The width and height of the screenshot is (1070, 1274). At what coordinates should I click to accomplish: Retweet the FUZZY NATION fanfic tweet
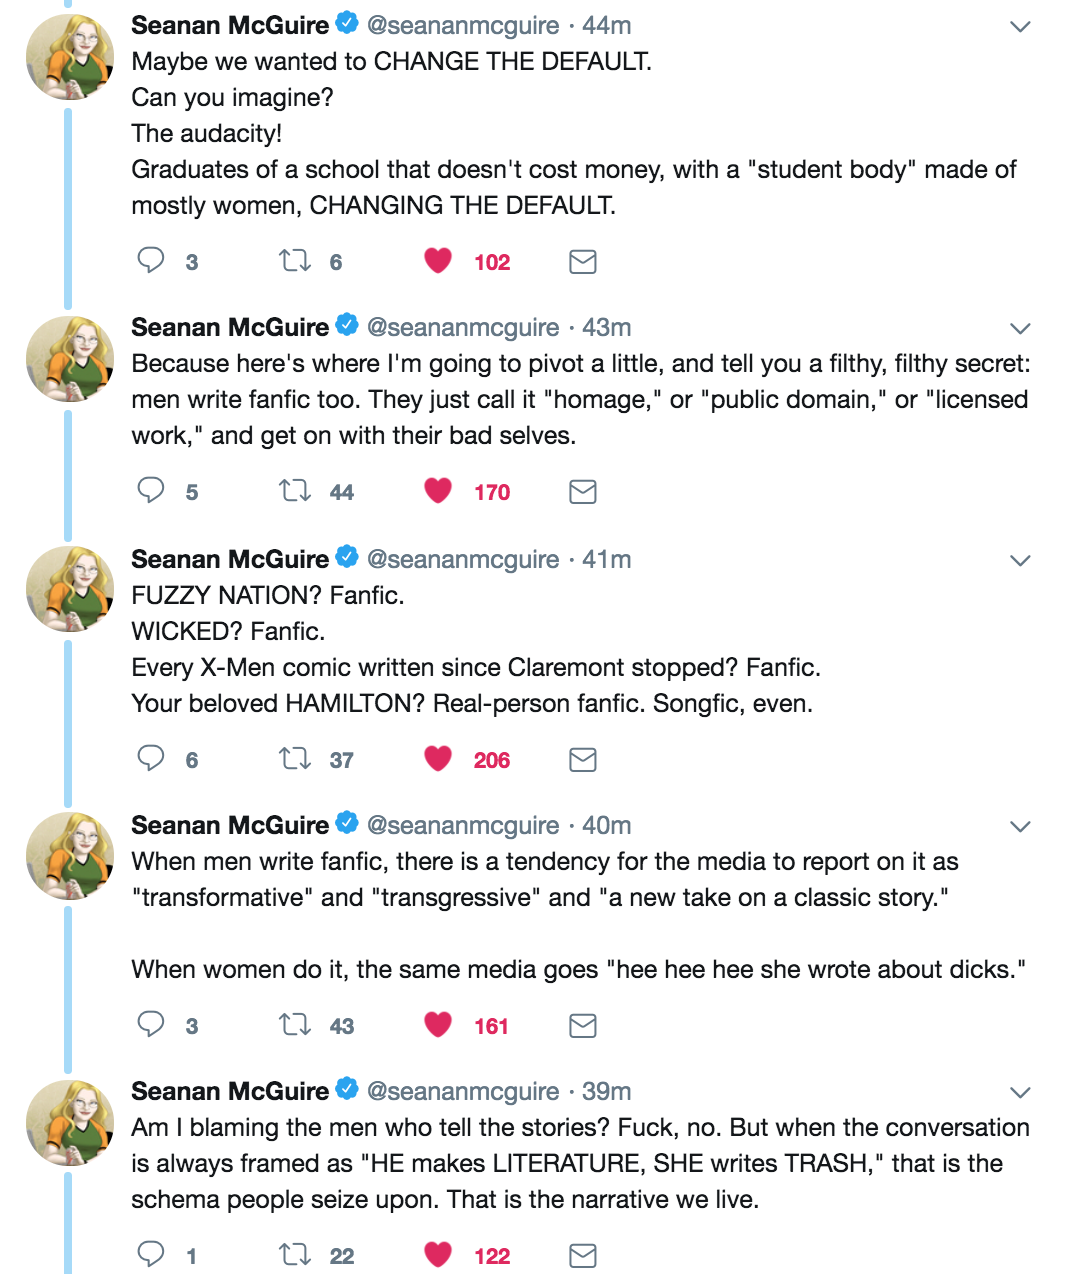(x=295, y=759)
